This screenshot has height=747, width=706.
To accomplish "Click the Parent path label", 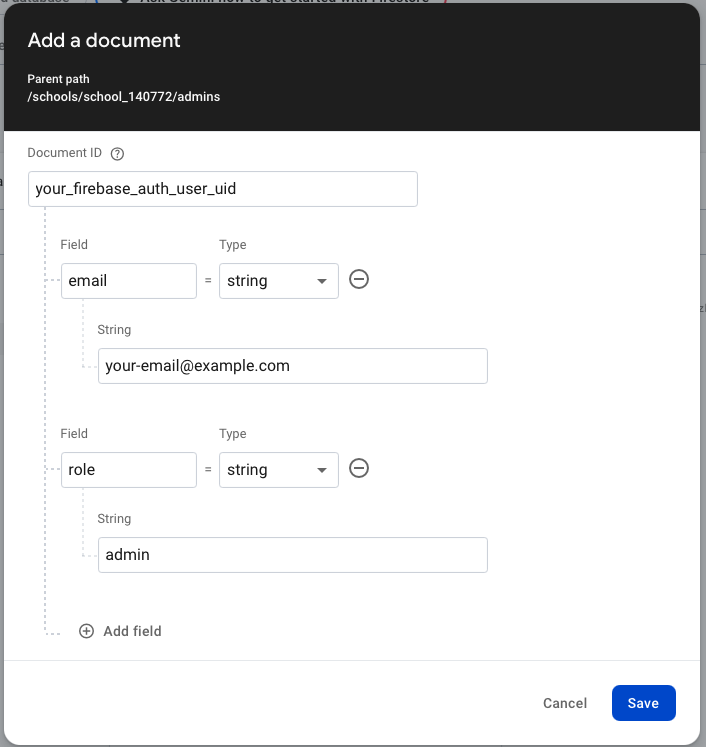I will coord(58,79).
